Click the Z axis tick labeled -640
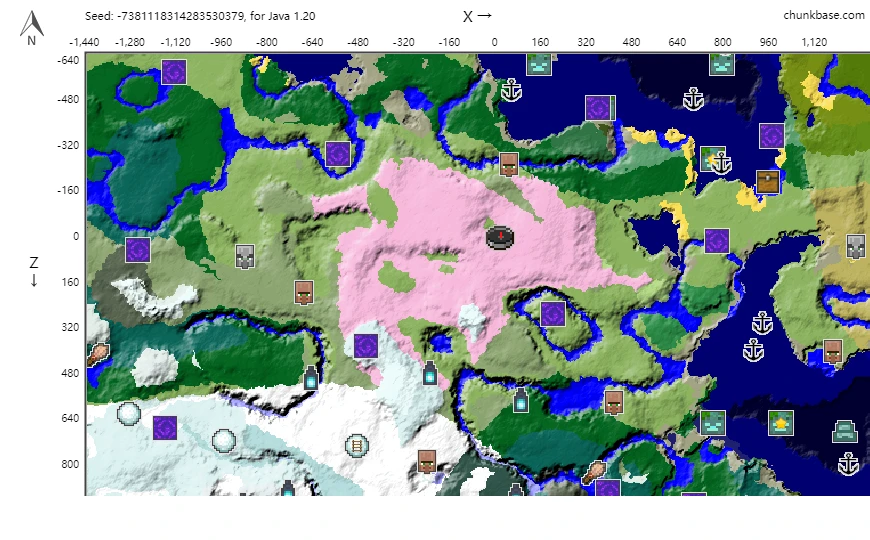This screenshot has height=540, width=870. pyautogui.click(x=68, y=60)
